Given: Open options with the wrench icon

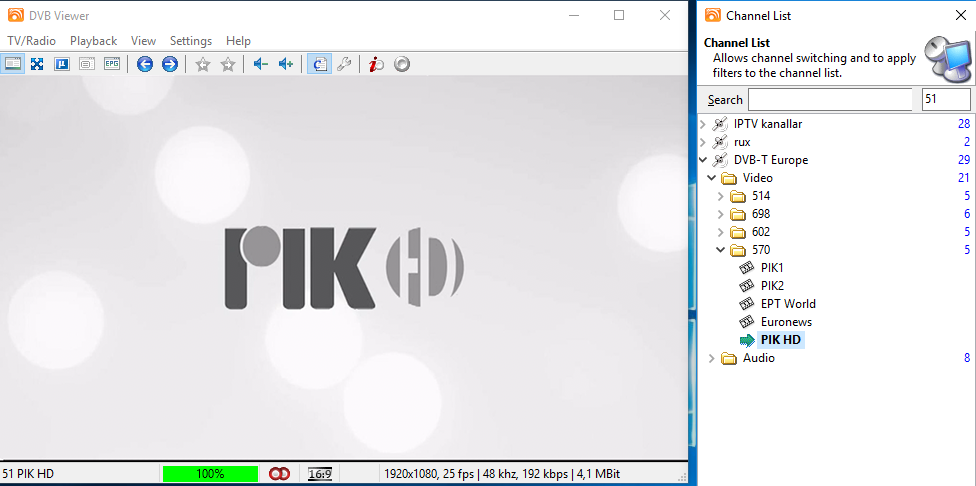Looking at the screenshot, I should click(344, 63).
